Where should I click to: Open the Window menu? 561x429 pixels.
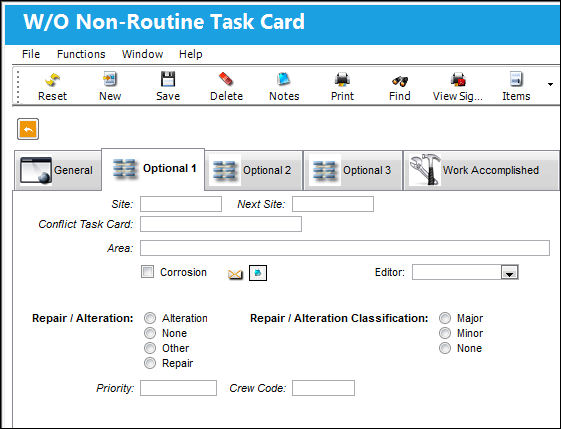click(x=142, y=54)
